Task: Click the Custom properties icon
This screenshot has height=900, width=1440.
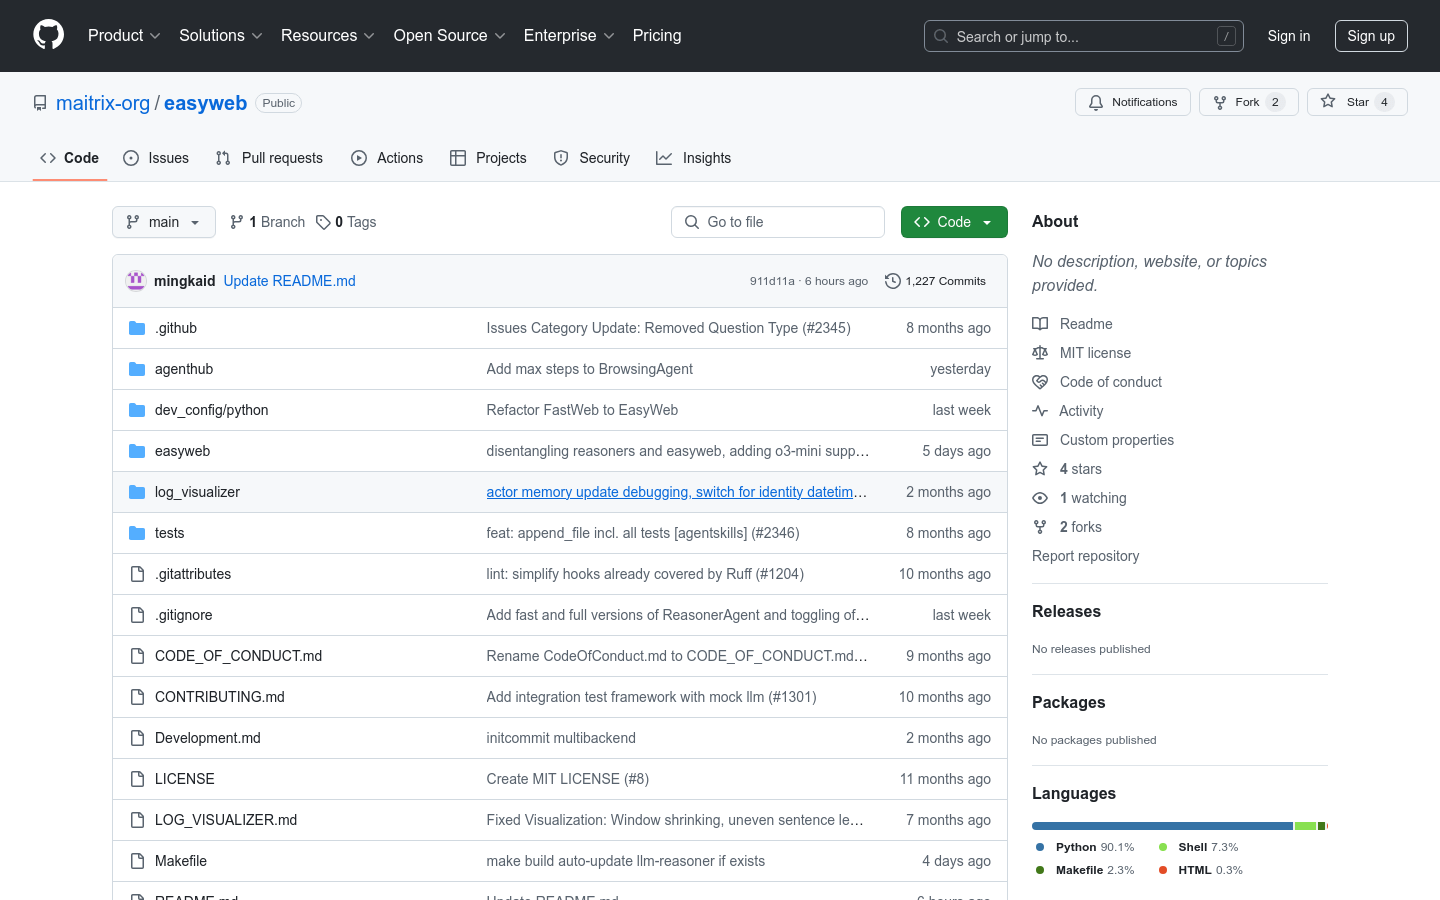Action: tap(1040, 440)
